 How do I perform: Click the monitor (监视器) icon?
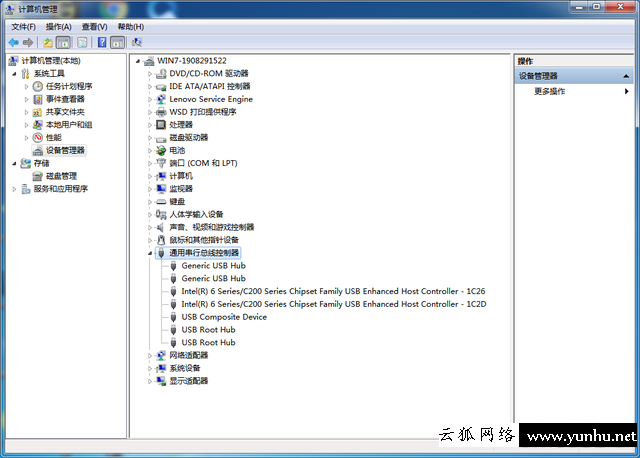pyautogui.click(x=162, y=189)
